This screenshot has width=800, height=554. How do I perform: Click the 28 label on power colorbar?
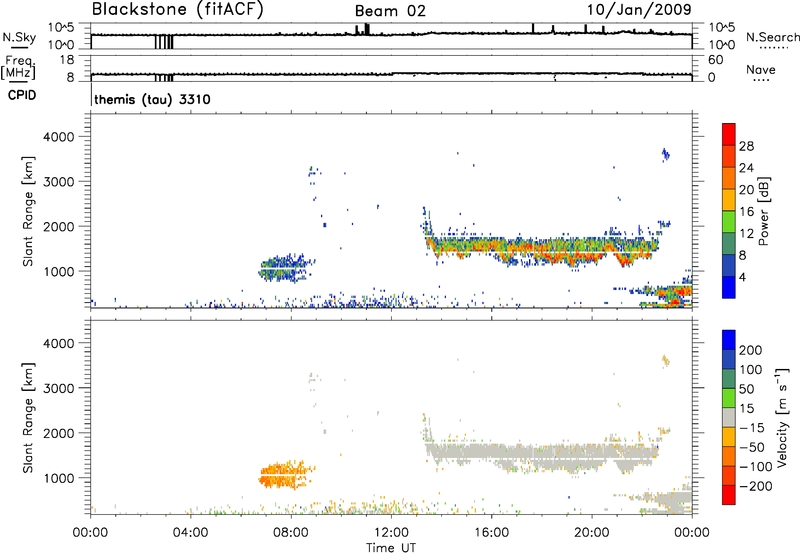click(746, 146)
